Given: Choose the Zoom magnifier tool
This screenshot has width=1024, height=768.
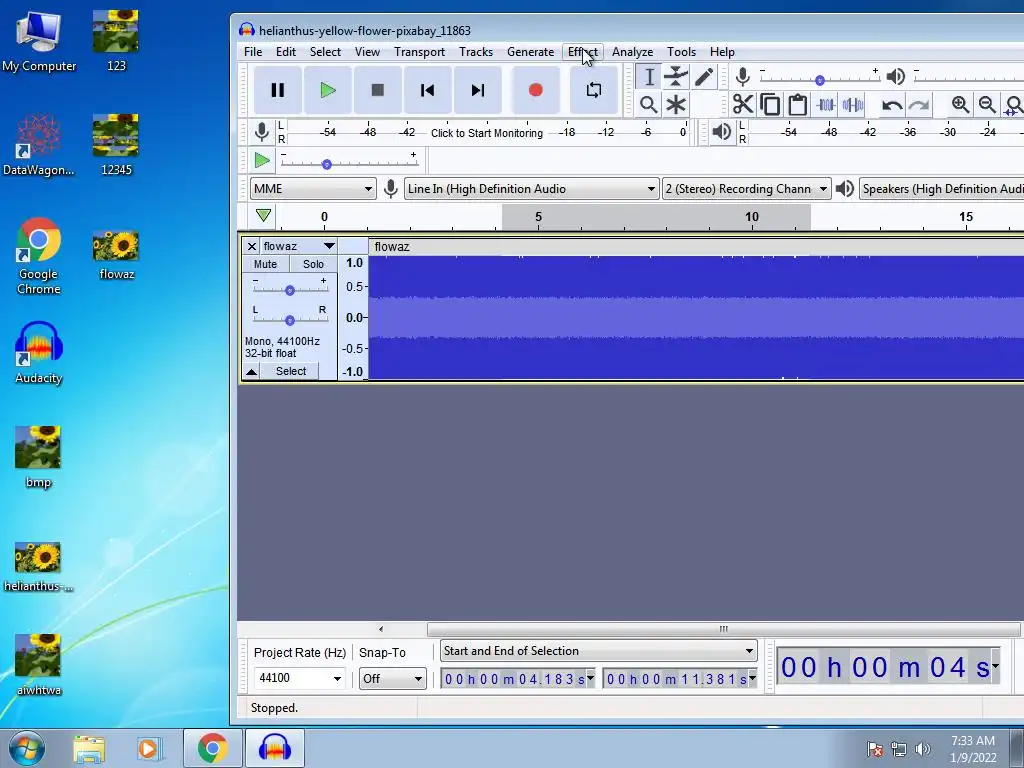Looking at the screenshot, I should (648, 104).
